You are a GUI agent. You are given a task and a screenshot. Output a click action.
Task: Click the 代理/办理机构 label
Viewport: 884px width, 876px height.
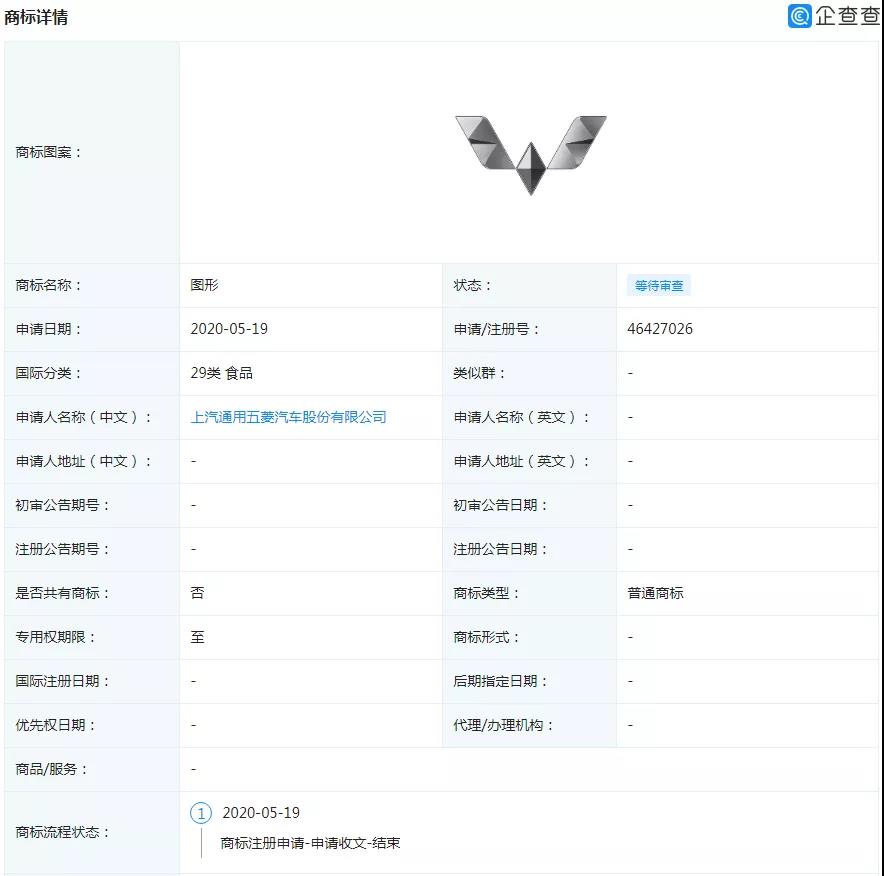(x=503, y=725)
